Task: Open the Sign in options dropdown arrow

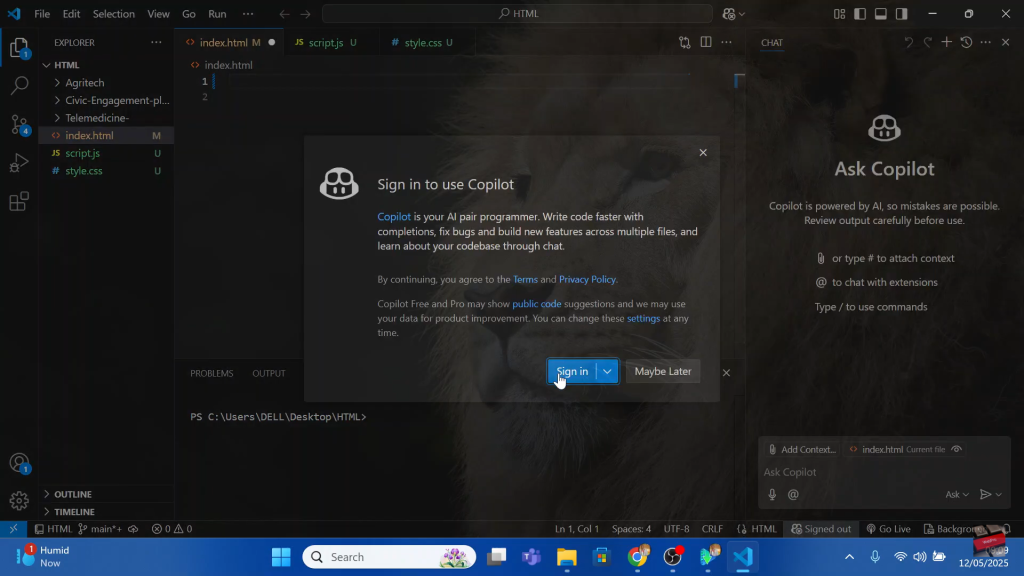Action: tap(607, 372)
